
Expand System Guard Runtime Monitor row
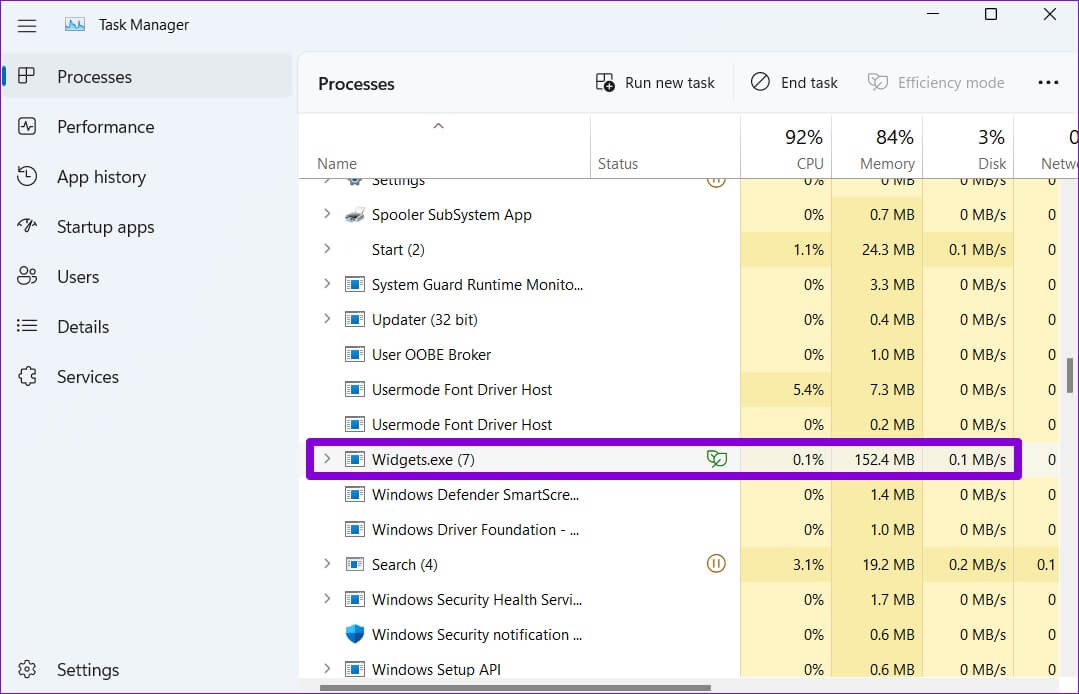pos(327,283)
